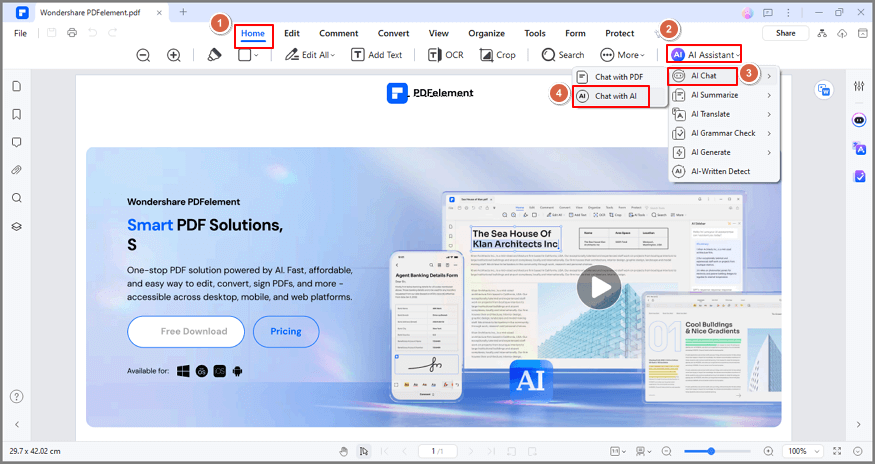This screenshot has width=875, height=464.
Task: Open the Edit All dropdown
Action: [310, 55]
